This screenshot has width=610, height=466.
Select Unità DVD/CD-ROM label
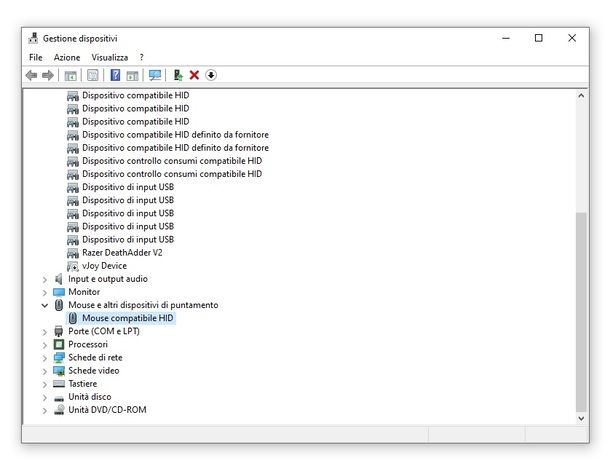pos(107,410)
